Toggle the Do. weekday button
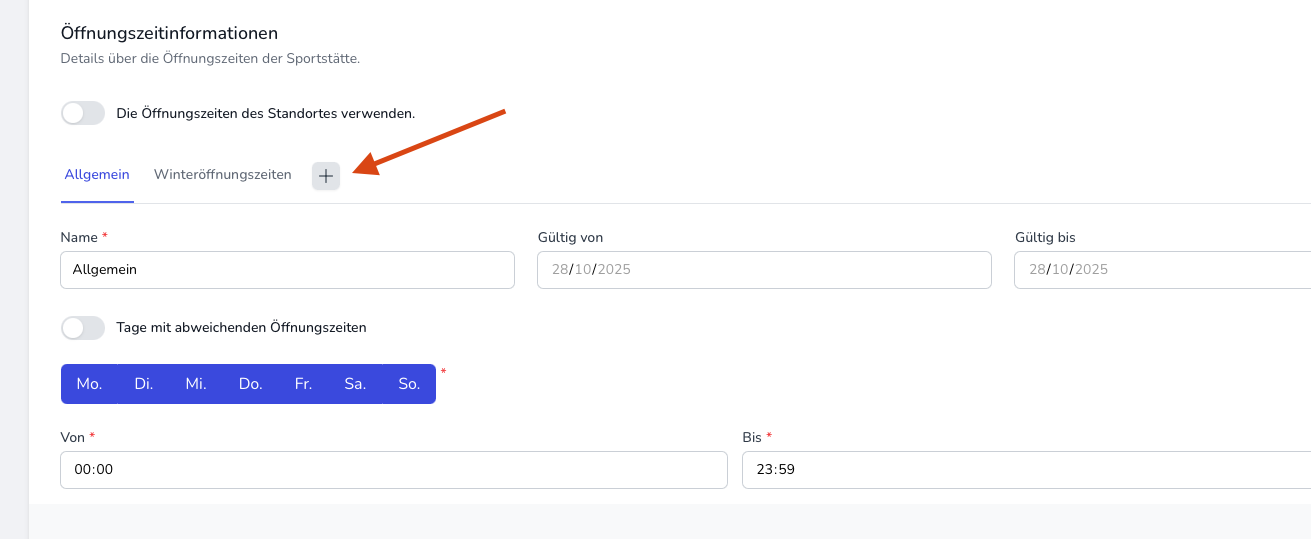Image resolution: width=1311 pixels, height=539 pixels. pyautogui.click(x=250, y=384)
